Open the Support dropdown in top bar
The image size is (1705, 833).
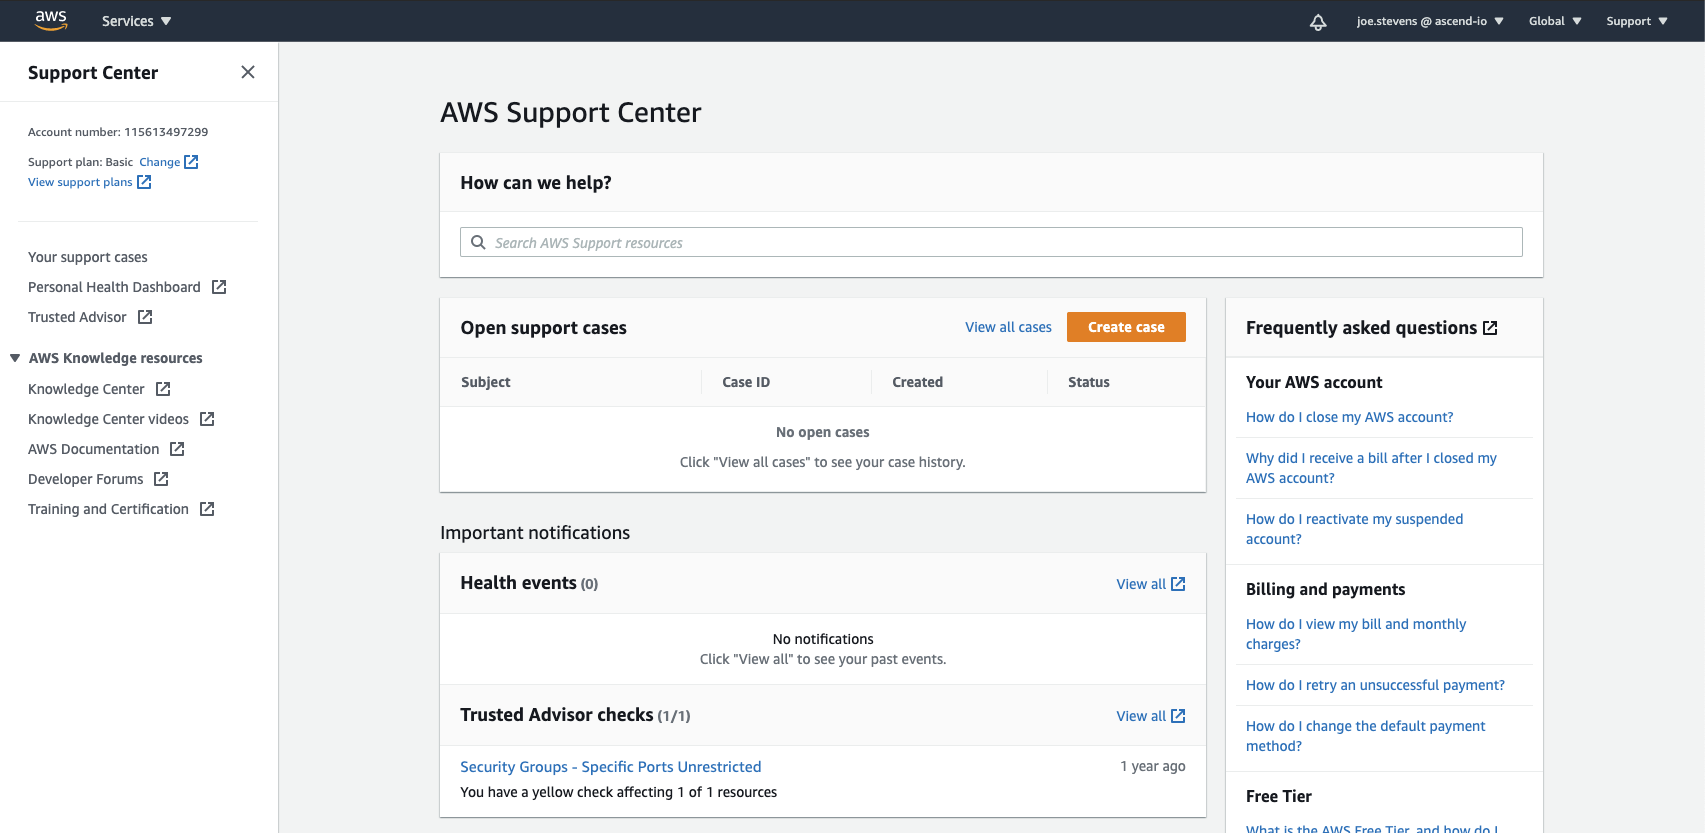coord(1637,21)
